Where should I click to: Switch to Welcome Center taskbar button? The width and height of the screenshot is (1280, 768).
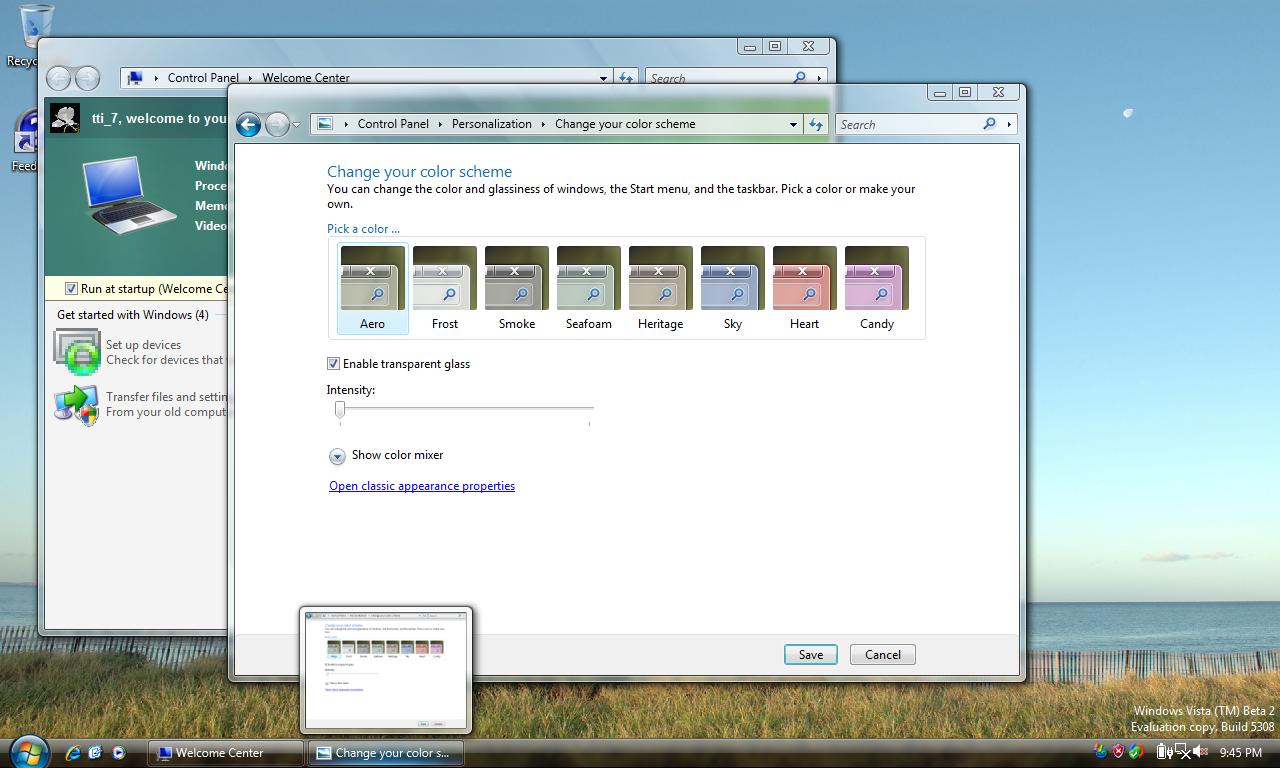225,753
